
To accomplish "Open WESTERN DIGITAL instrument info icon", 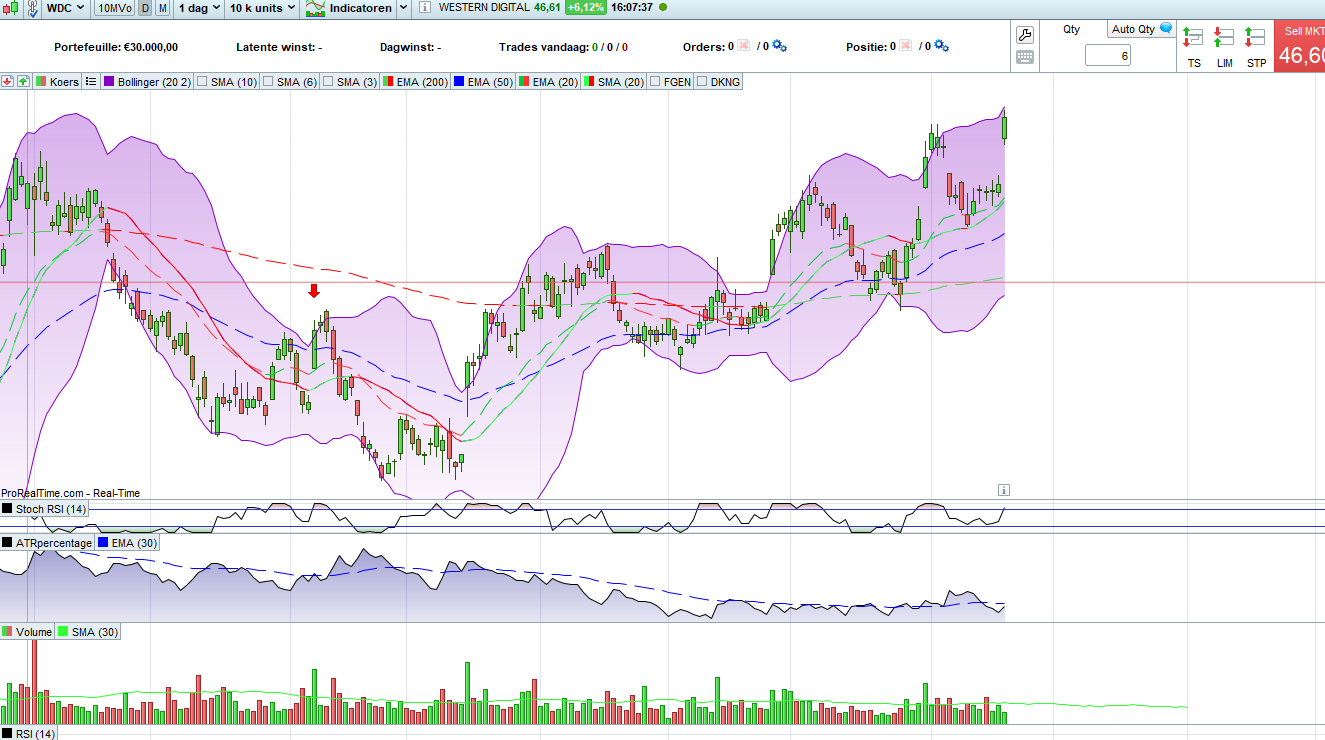I will coord(424,8).
